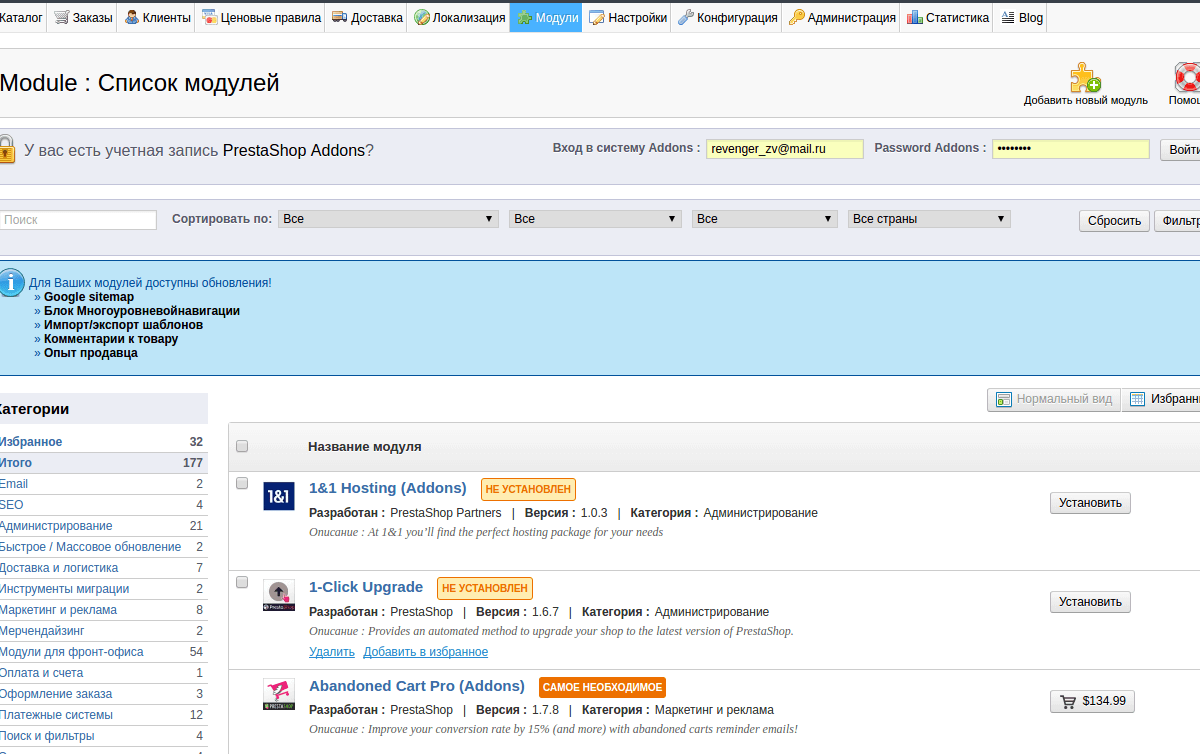The height and width of the screenshot is (754, 1200).
Task: Click the Нормальный вид view icon
Action: point(1003,399)
